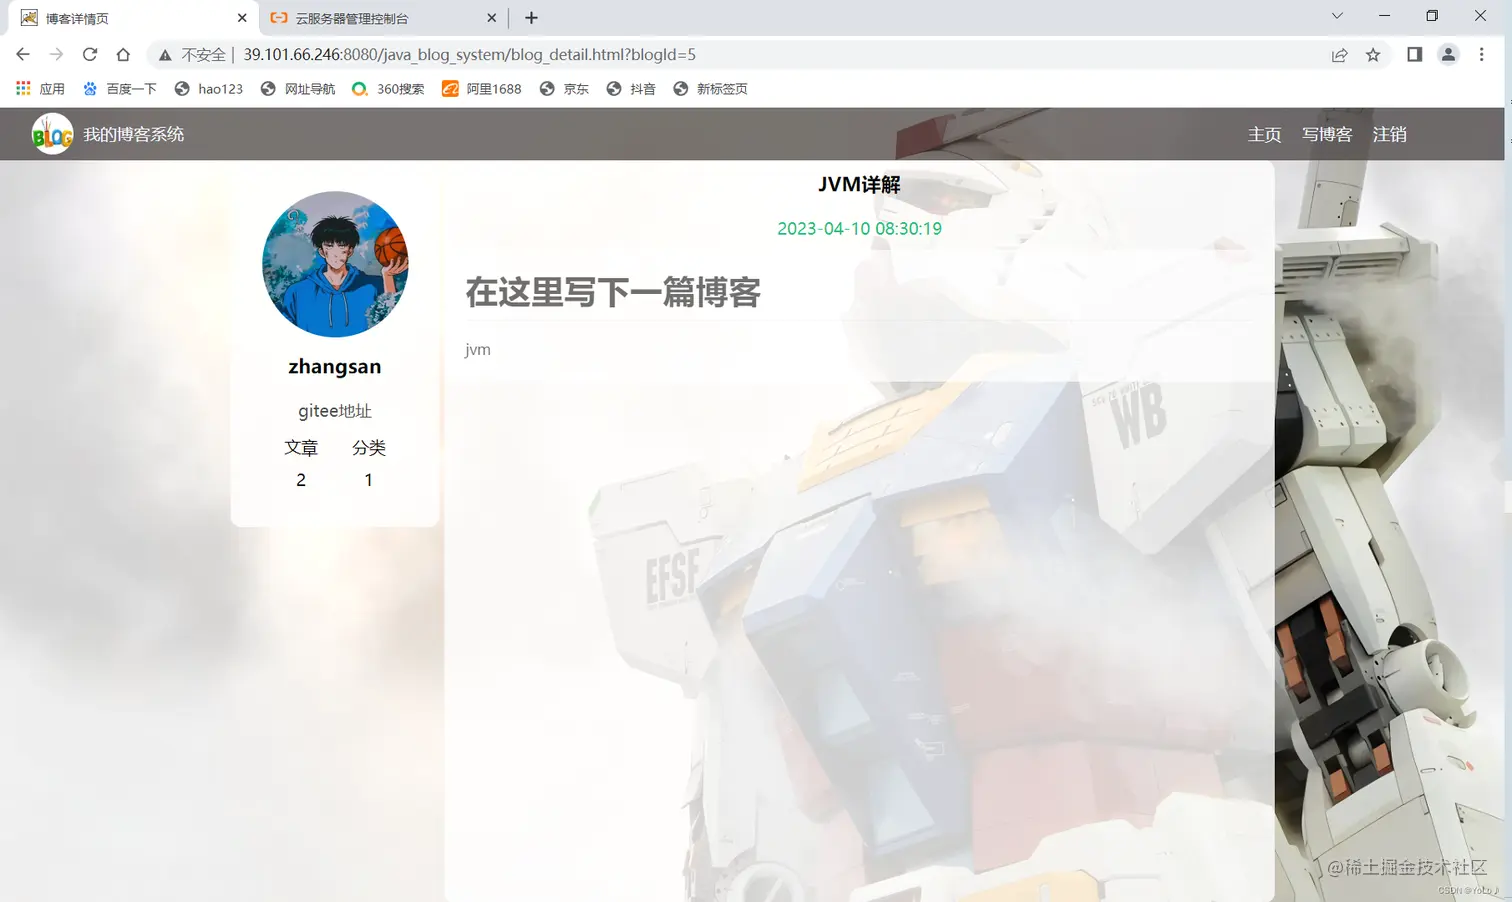Open the user profile avatar icon
This screenshot has height=902, width=1512.
click(x=1448, y=55)
